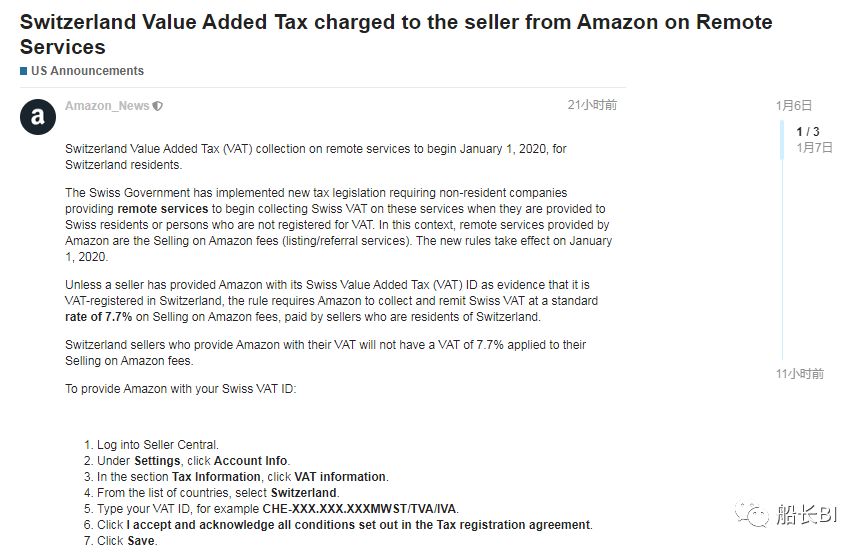The width and height of the screenshot is (865, 552).
Task: Click the bold 'Save' in step 7
Action: (x=140, y=541)
